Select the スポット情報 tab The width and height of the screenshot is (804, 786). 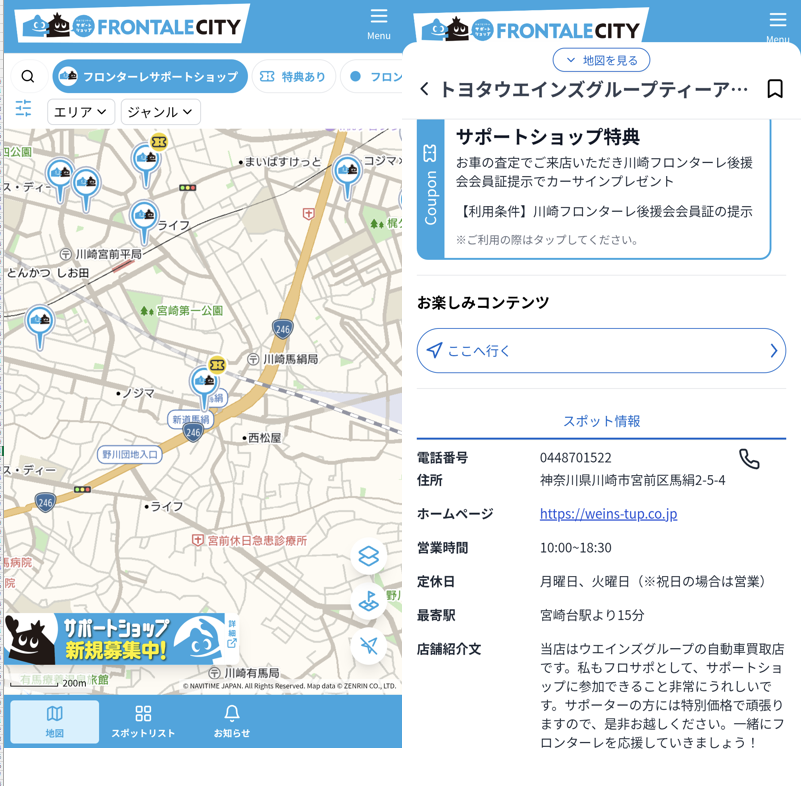(x=601, y=421)
